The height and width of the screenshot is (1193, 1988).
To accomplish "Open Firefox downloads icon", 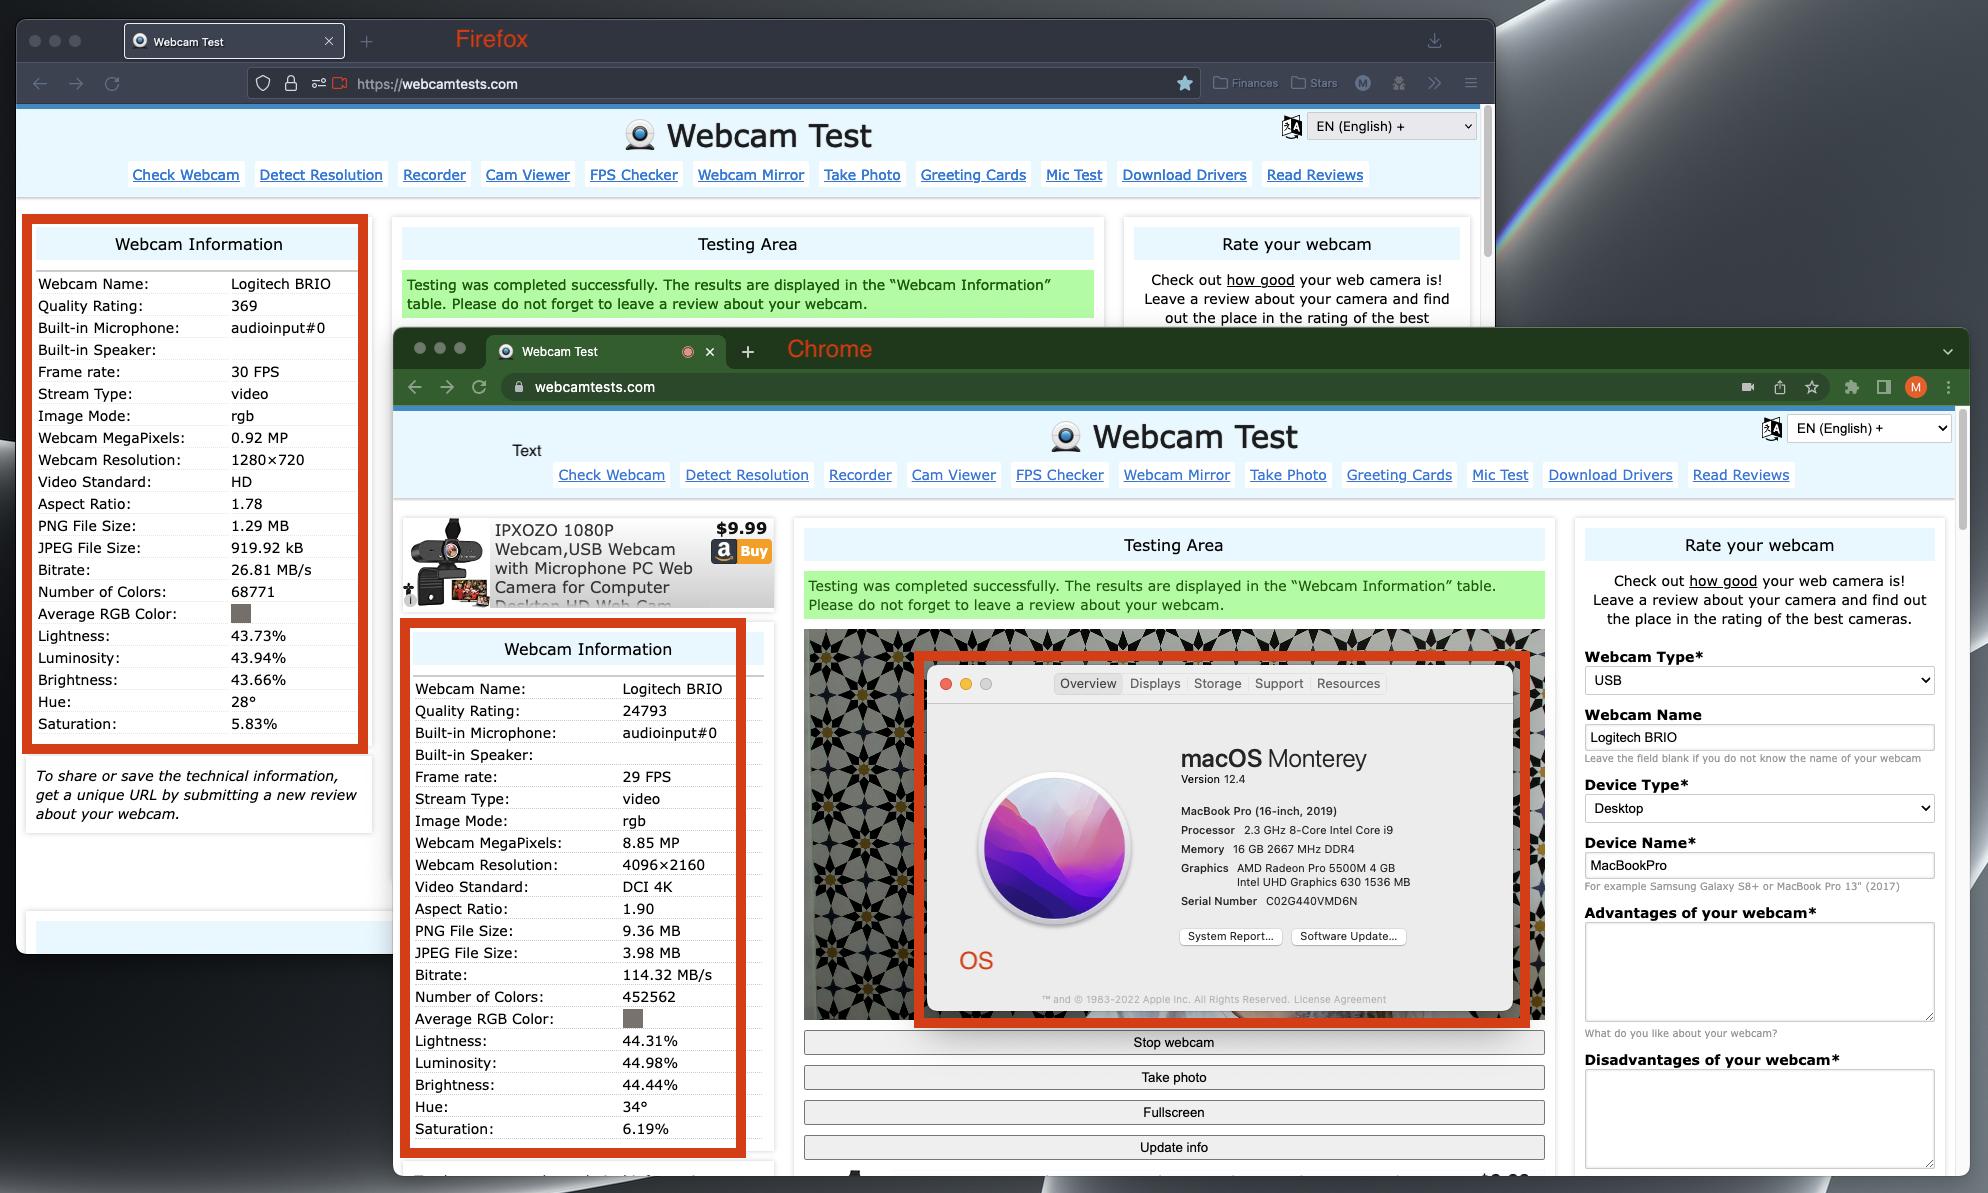I will pyautogui.click(x=1434, y=40).
